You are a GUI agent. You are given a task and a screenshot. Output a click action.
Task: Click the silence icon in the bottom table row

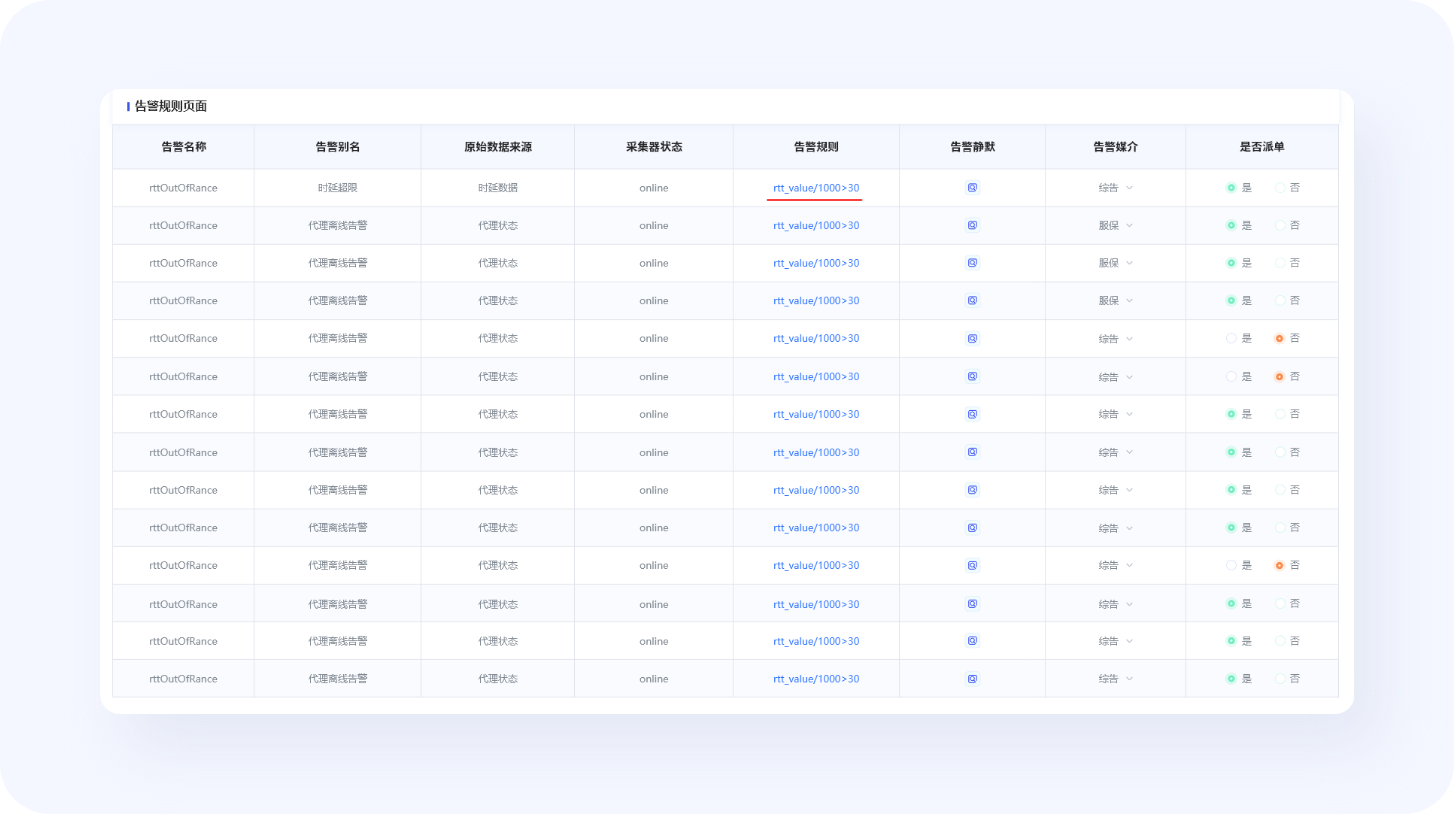[x=972, y=679]
